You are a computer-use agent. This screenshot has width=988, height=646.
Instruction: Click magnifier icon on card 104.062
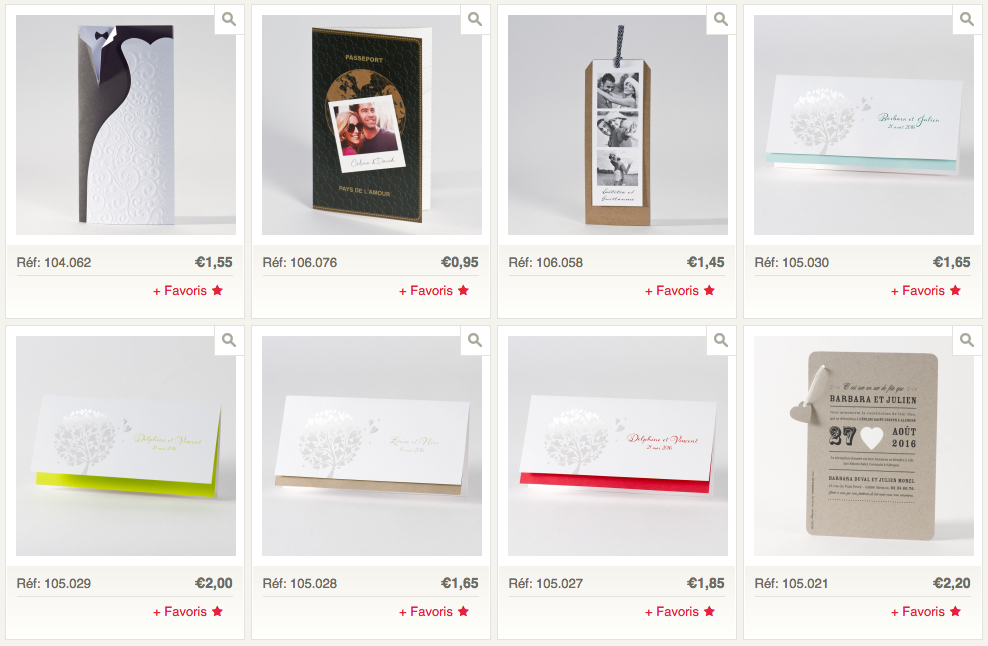(229, 20)
